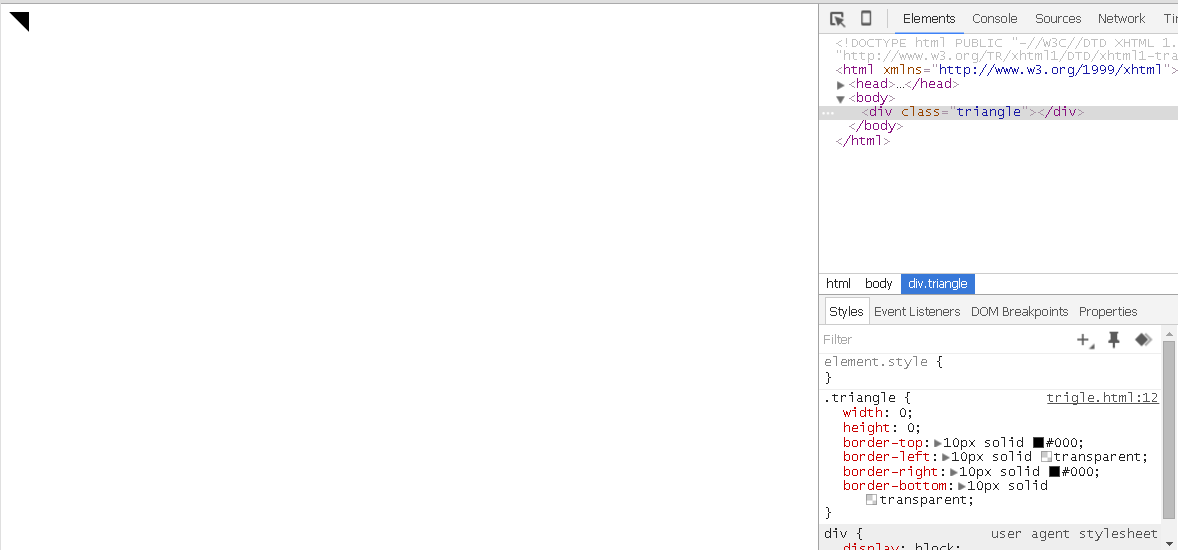
Task: Expand the border-right shorthand arrow
Action: [954, 472]
